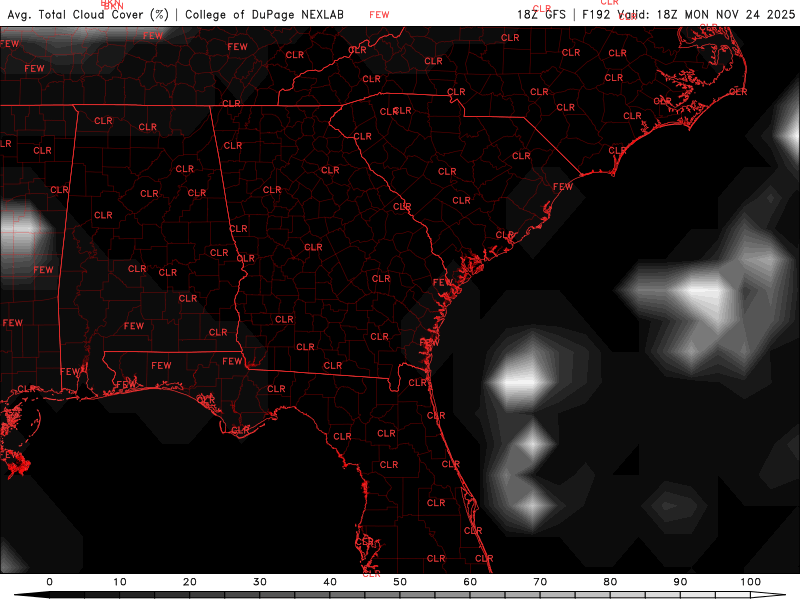Click the FEW label inside the title header
800x600 pixels.
click(379, 15)
